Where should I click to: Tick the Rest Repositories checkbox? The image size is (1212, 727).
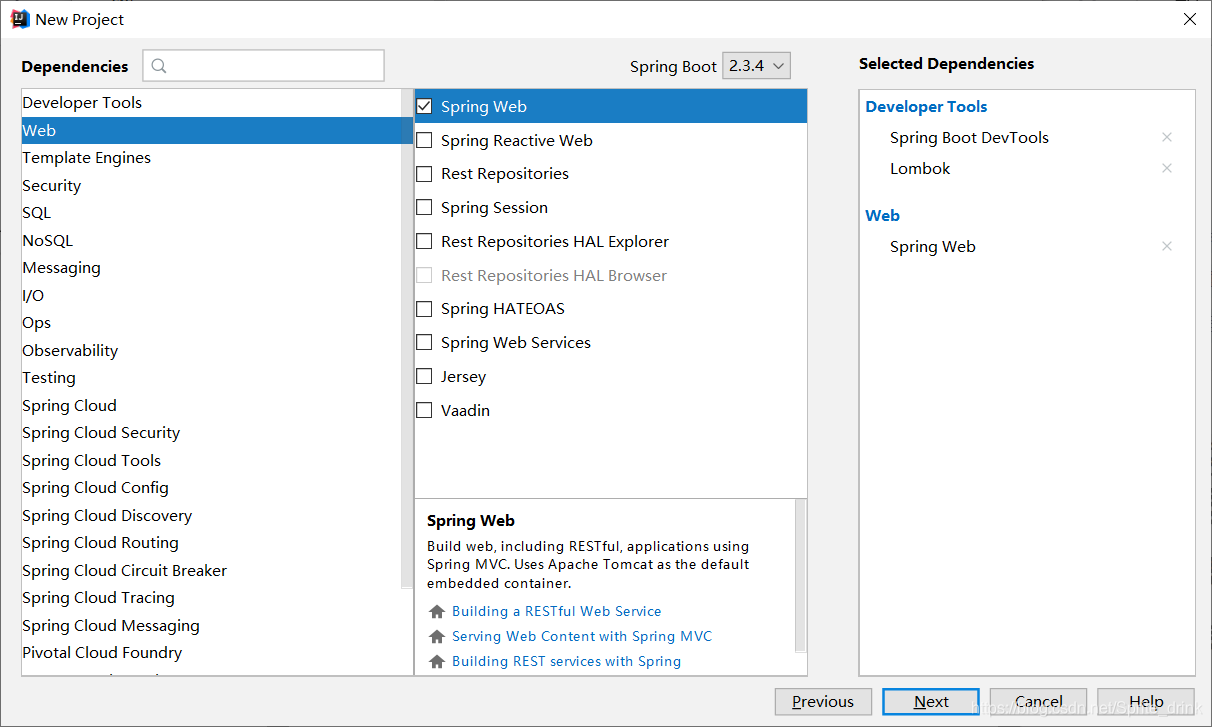(424, 174)
